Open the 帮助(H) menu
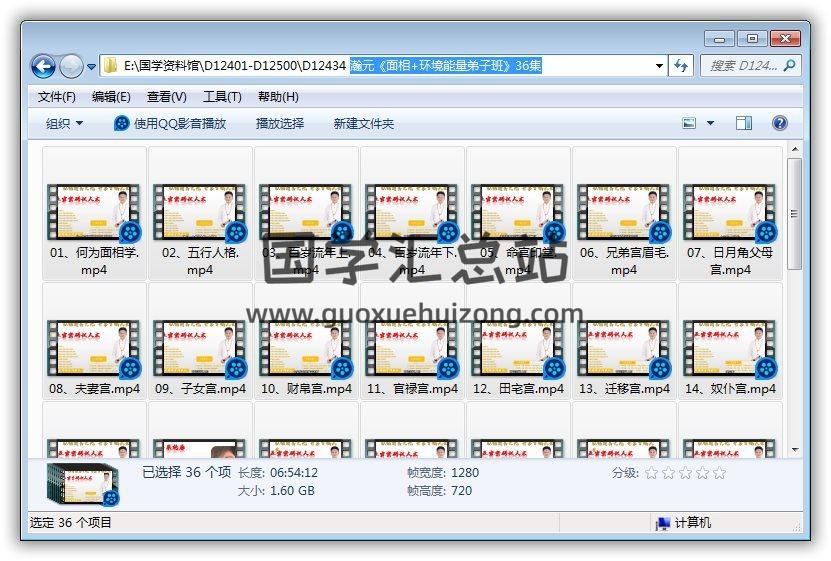 [278, 97]
